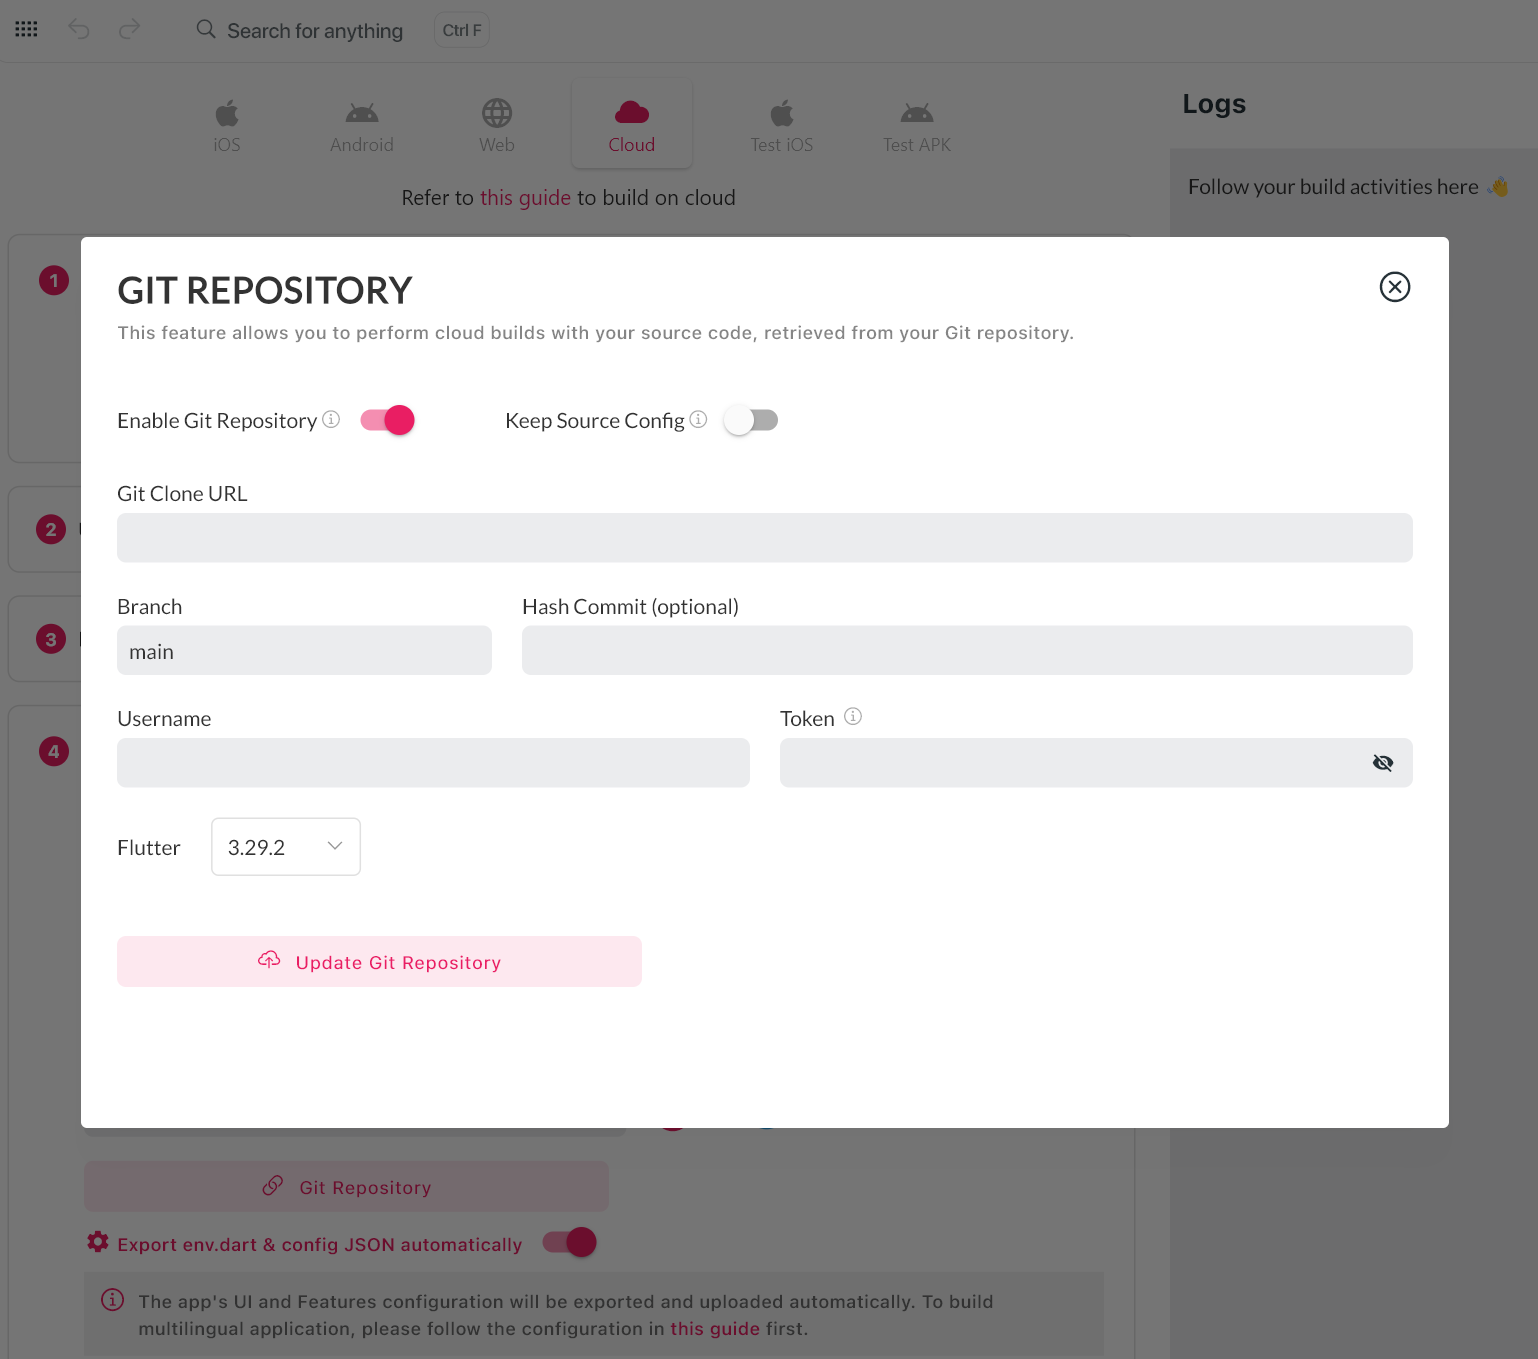Open the Test APK tab
1538x1359 pixels.
tap(916, 125)
